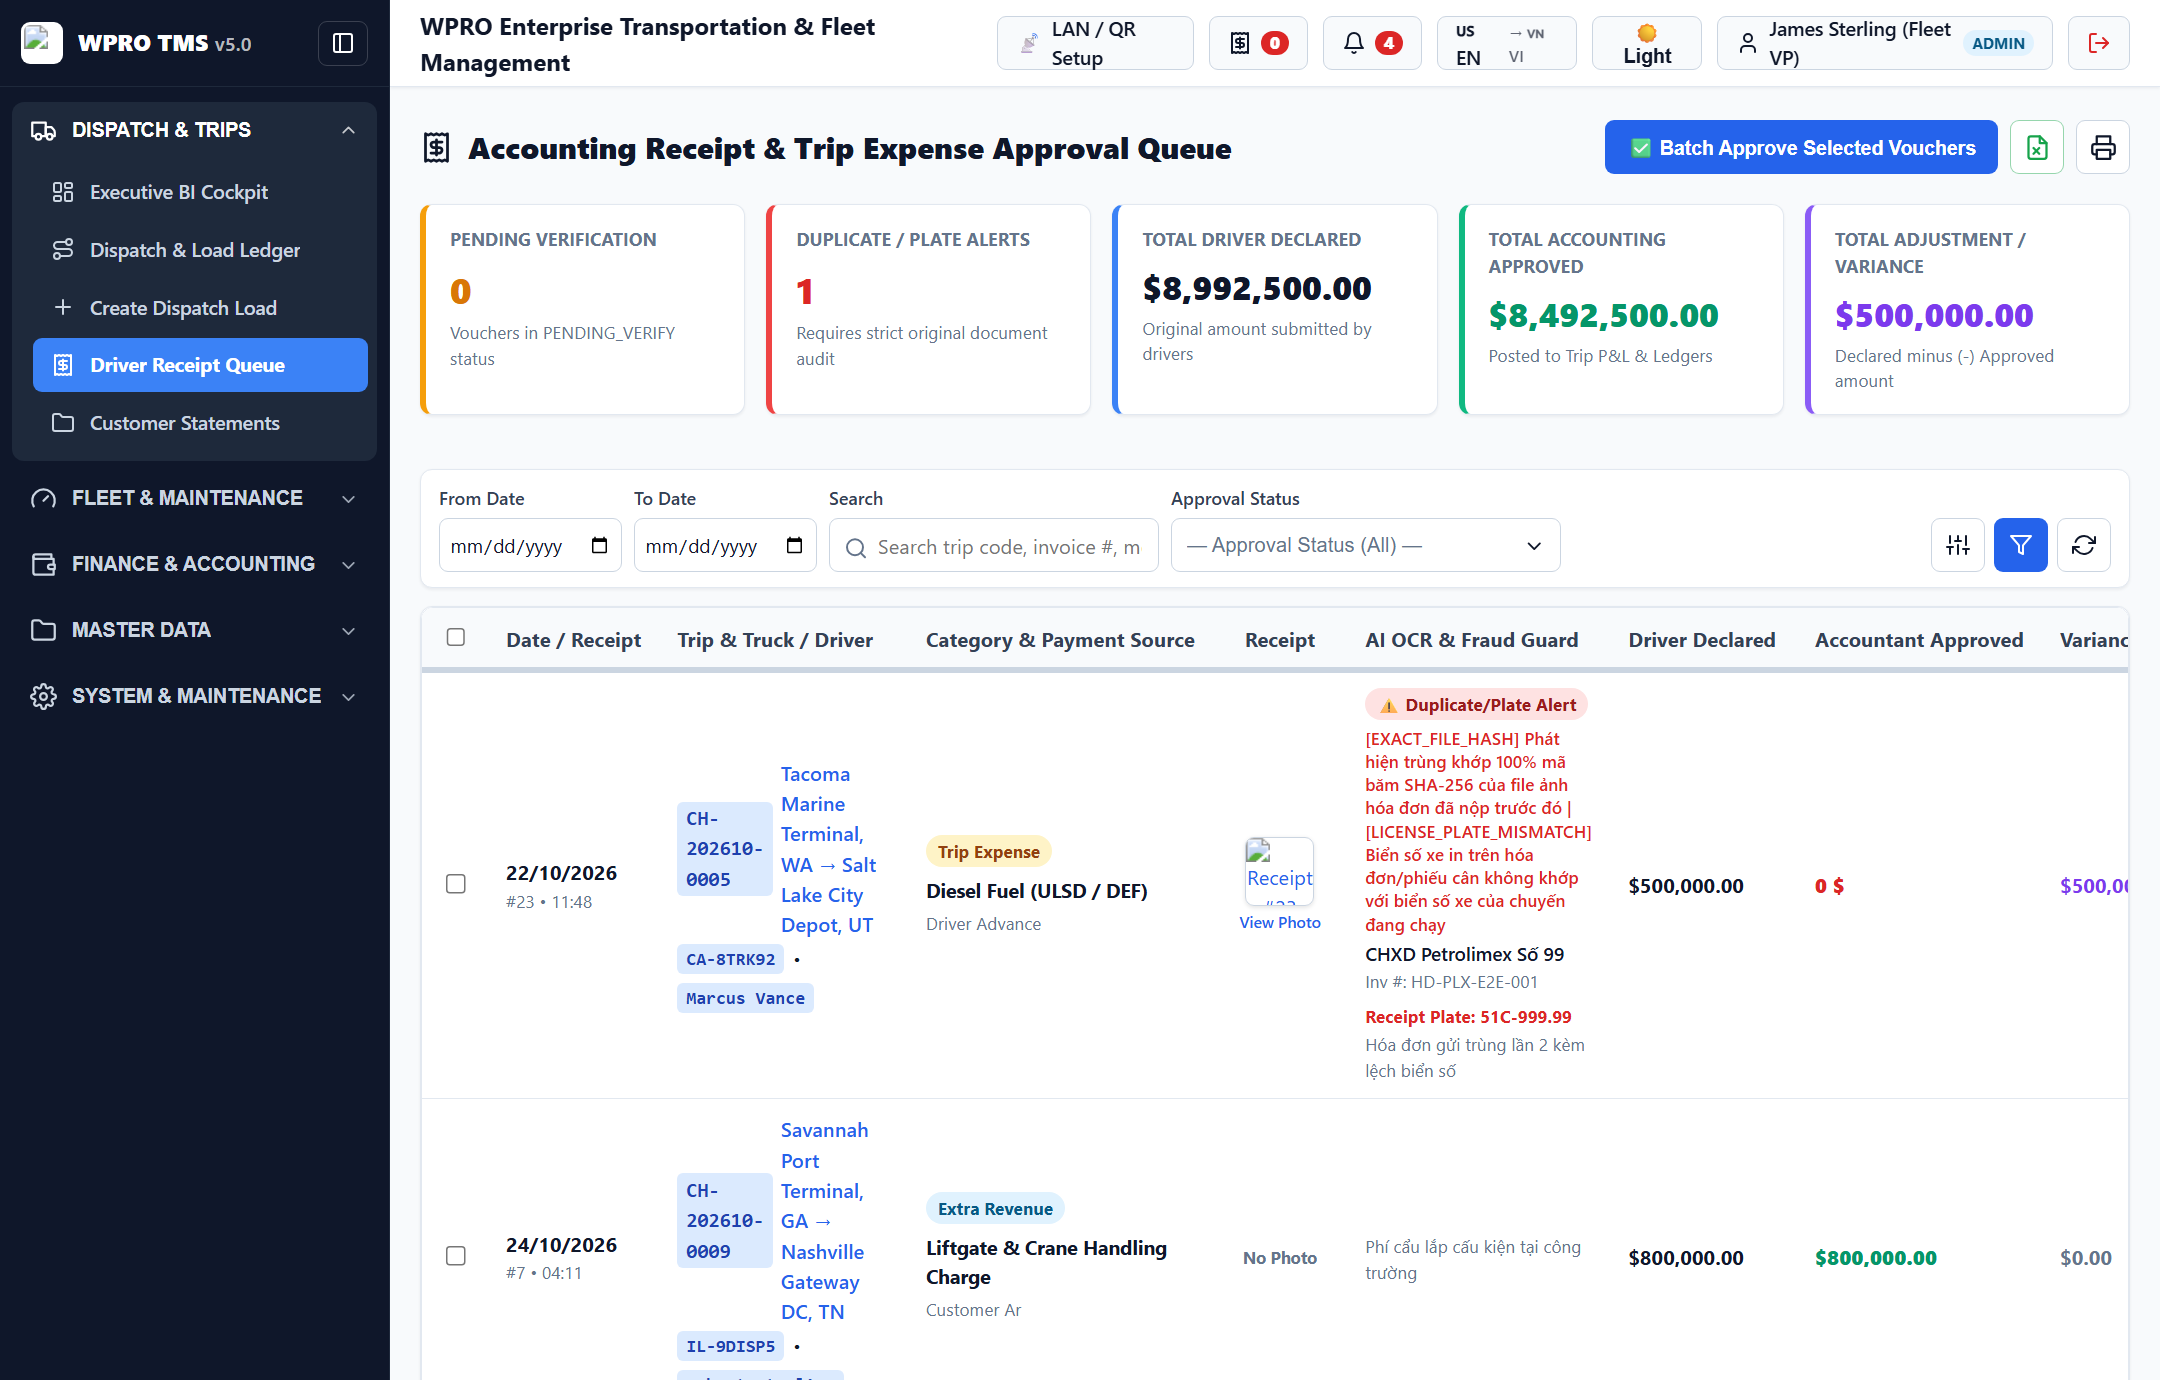The height and width of the screenshot is (1380, 2160).
Task: Select the CH-202610-0009 voucher checkbox
Action: (x=456, y=1256)
